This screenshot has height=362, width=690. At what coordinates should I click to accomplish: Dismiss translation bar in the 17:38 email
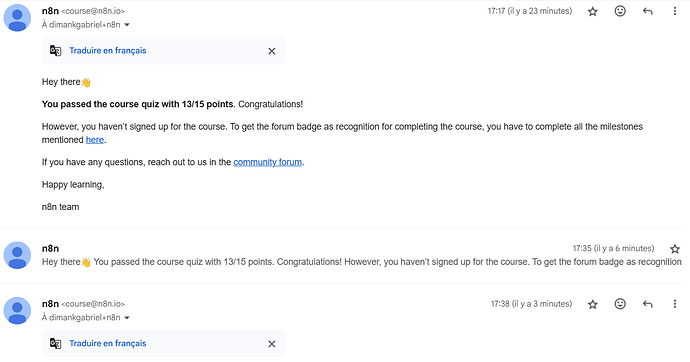point(272,344)
